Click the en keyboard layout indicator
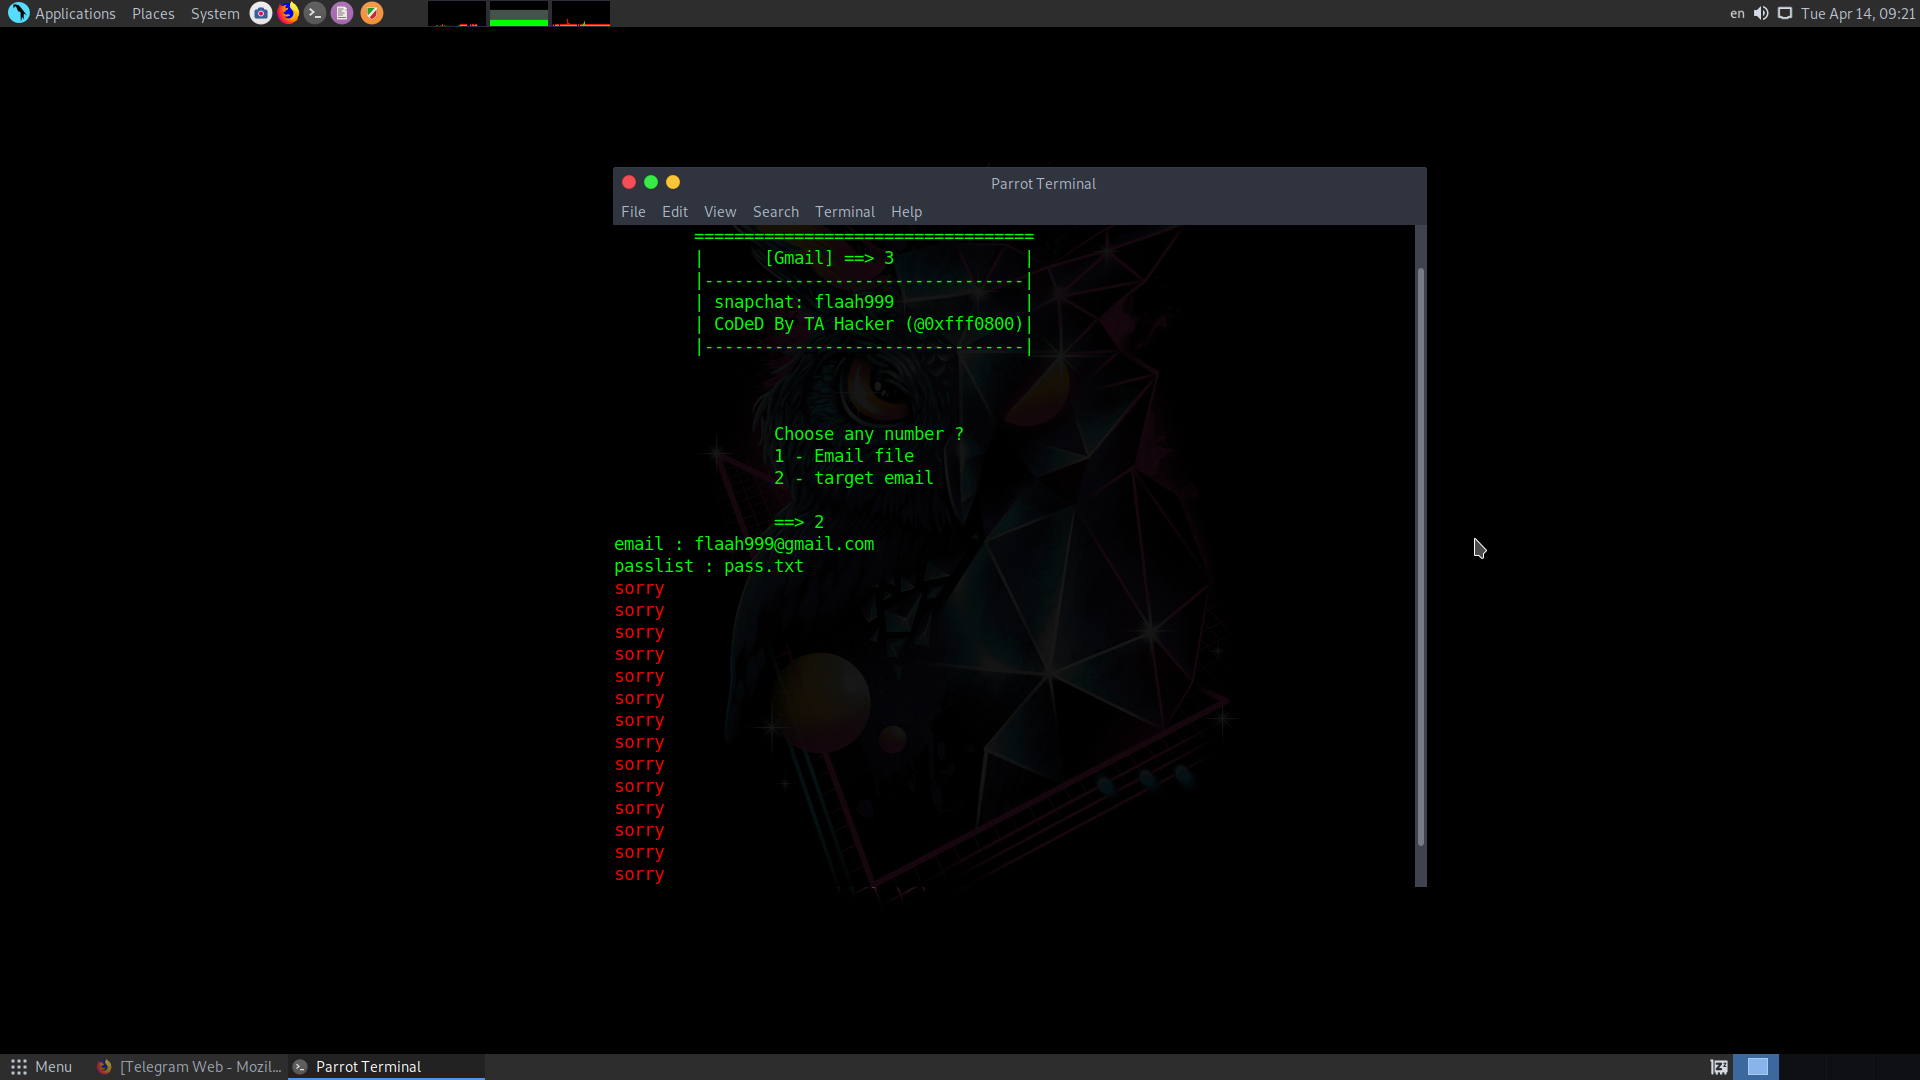 (1737, 13)
